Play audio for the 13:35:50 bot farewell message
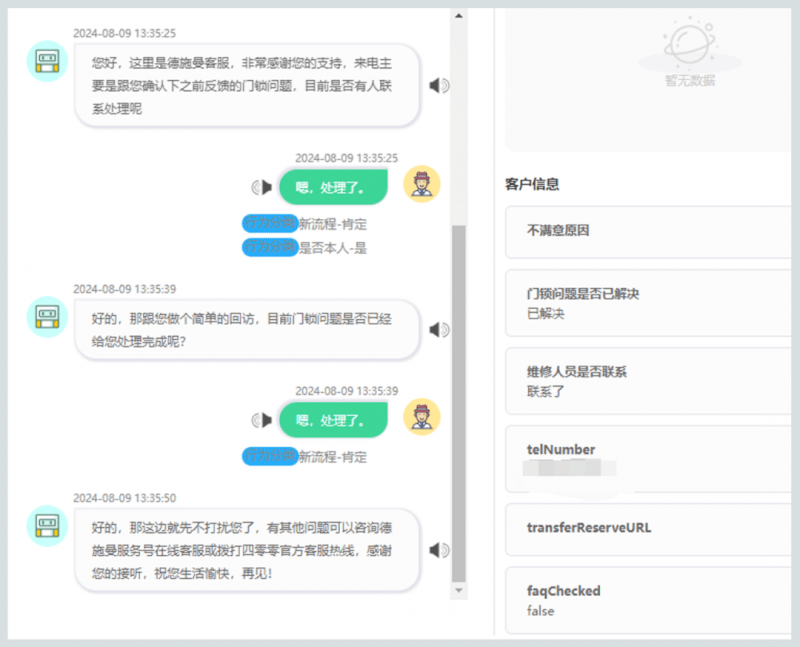800x647 pixels. coord(439,550)
